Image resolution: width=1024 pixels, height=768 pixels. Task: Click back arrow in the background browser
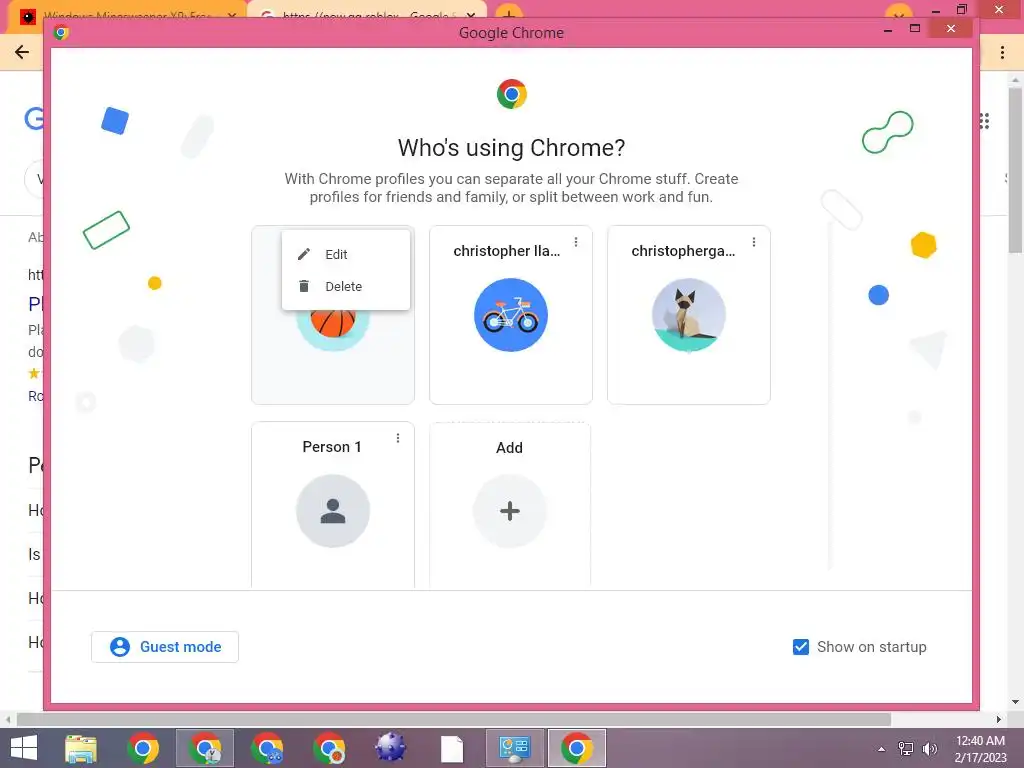coord(22,52)
